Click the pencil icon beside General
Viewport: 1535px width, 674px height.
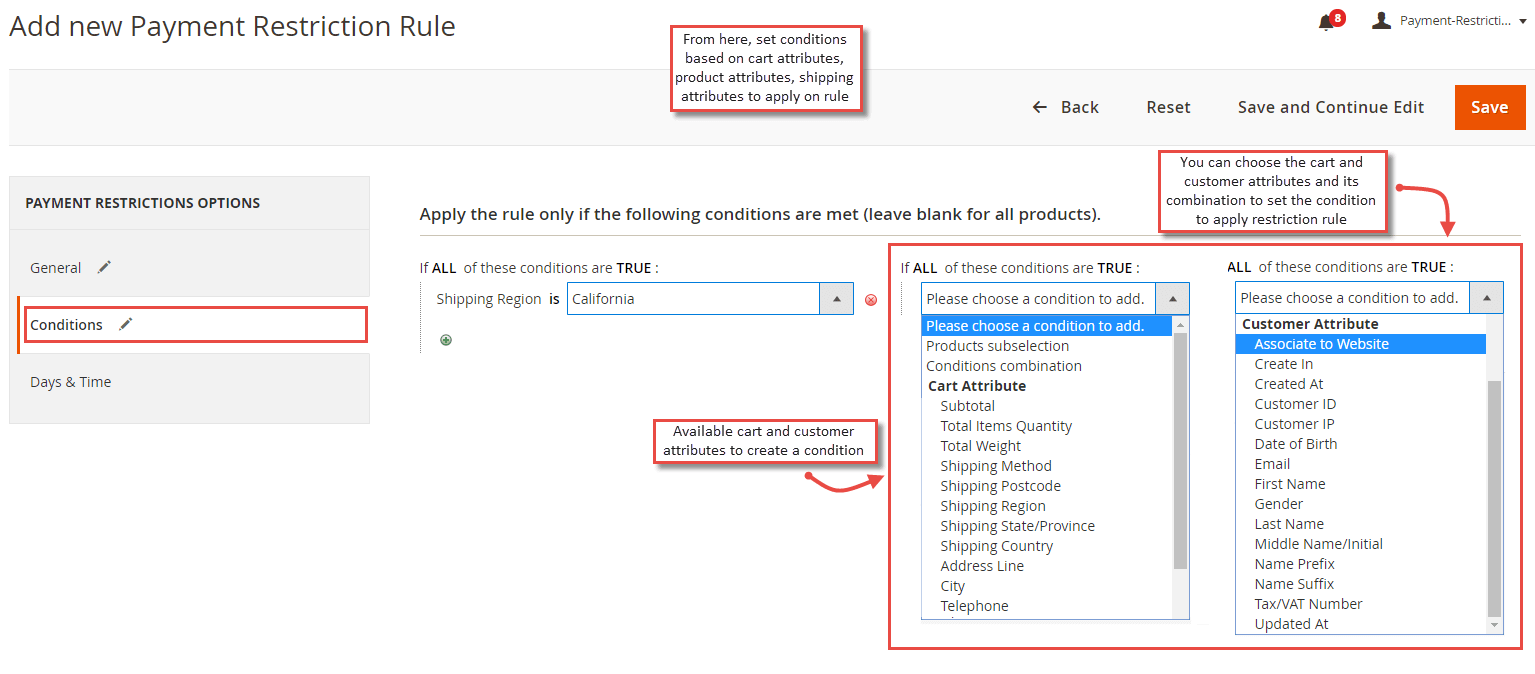103,267
